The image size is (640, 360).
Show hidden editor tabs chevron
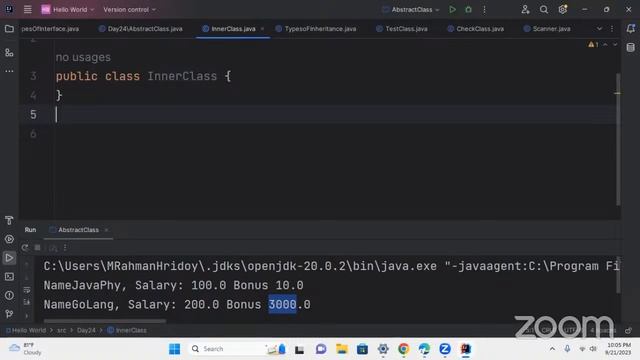click(x=599, y=29)
